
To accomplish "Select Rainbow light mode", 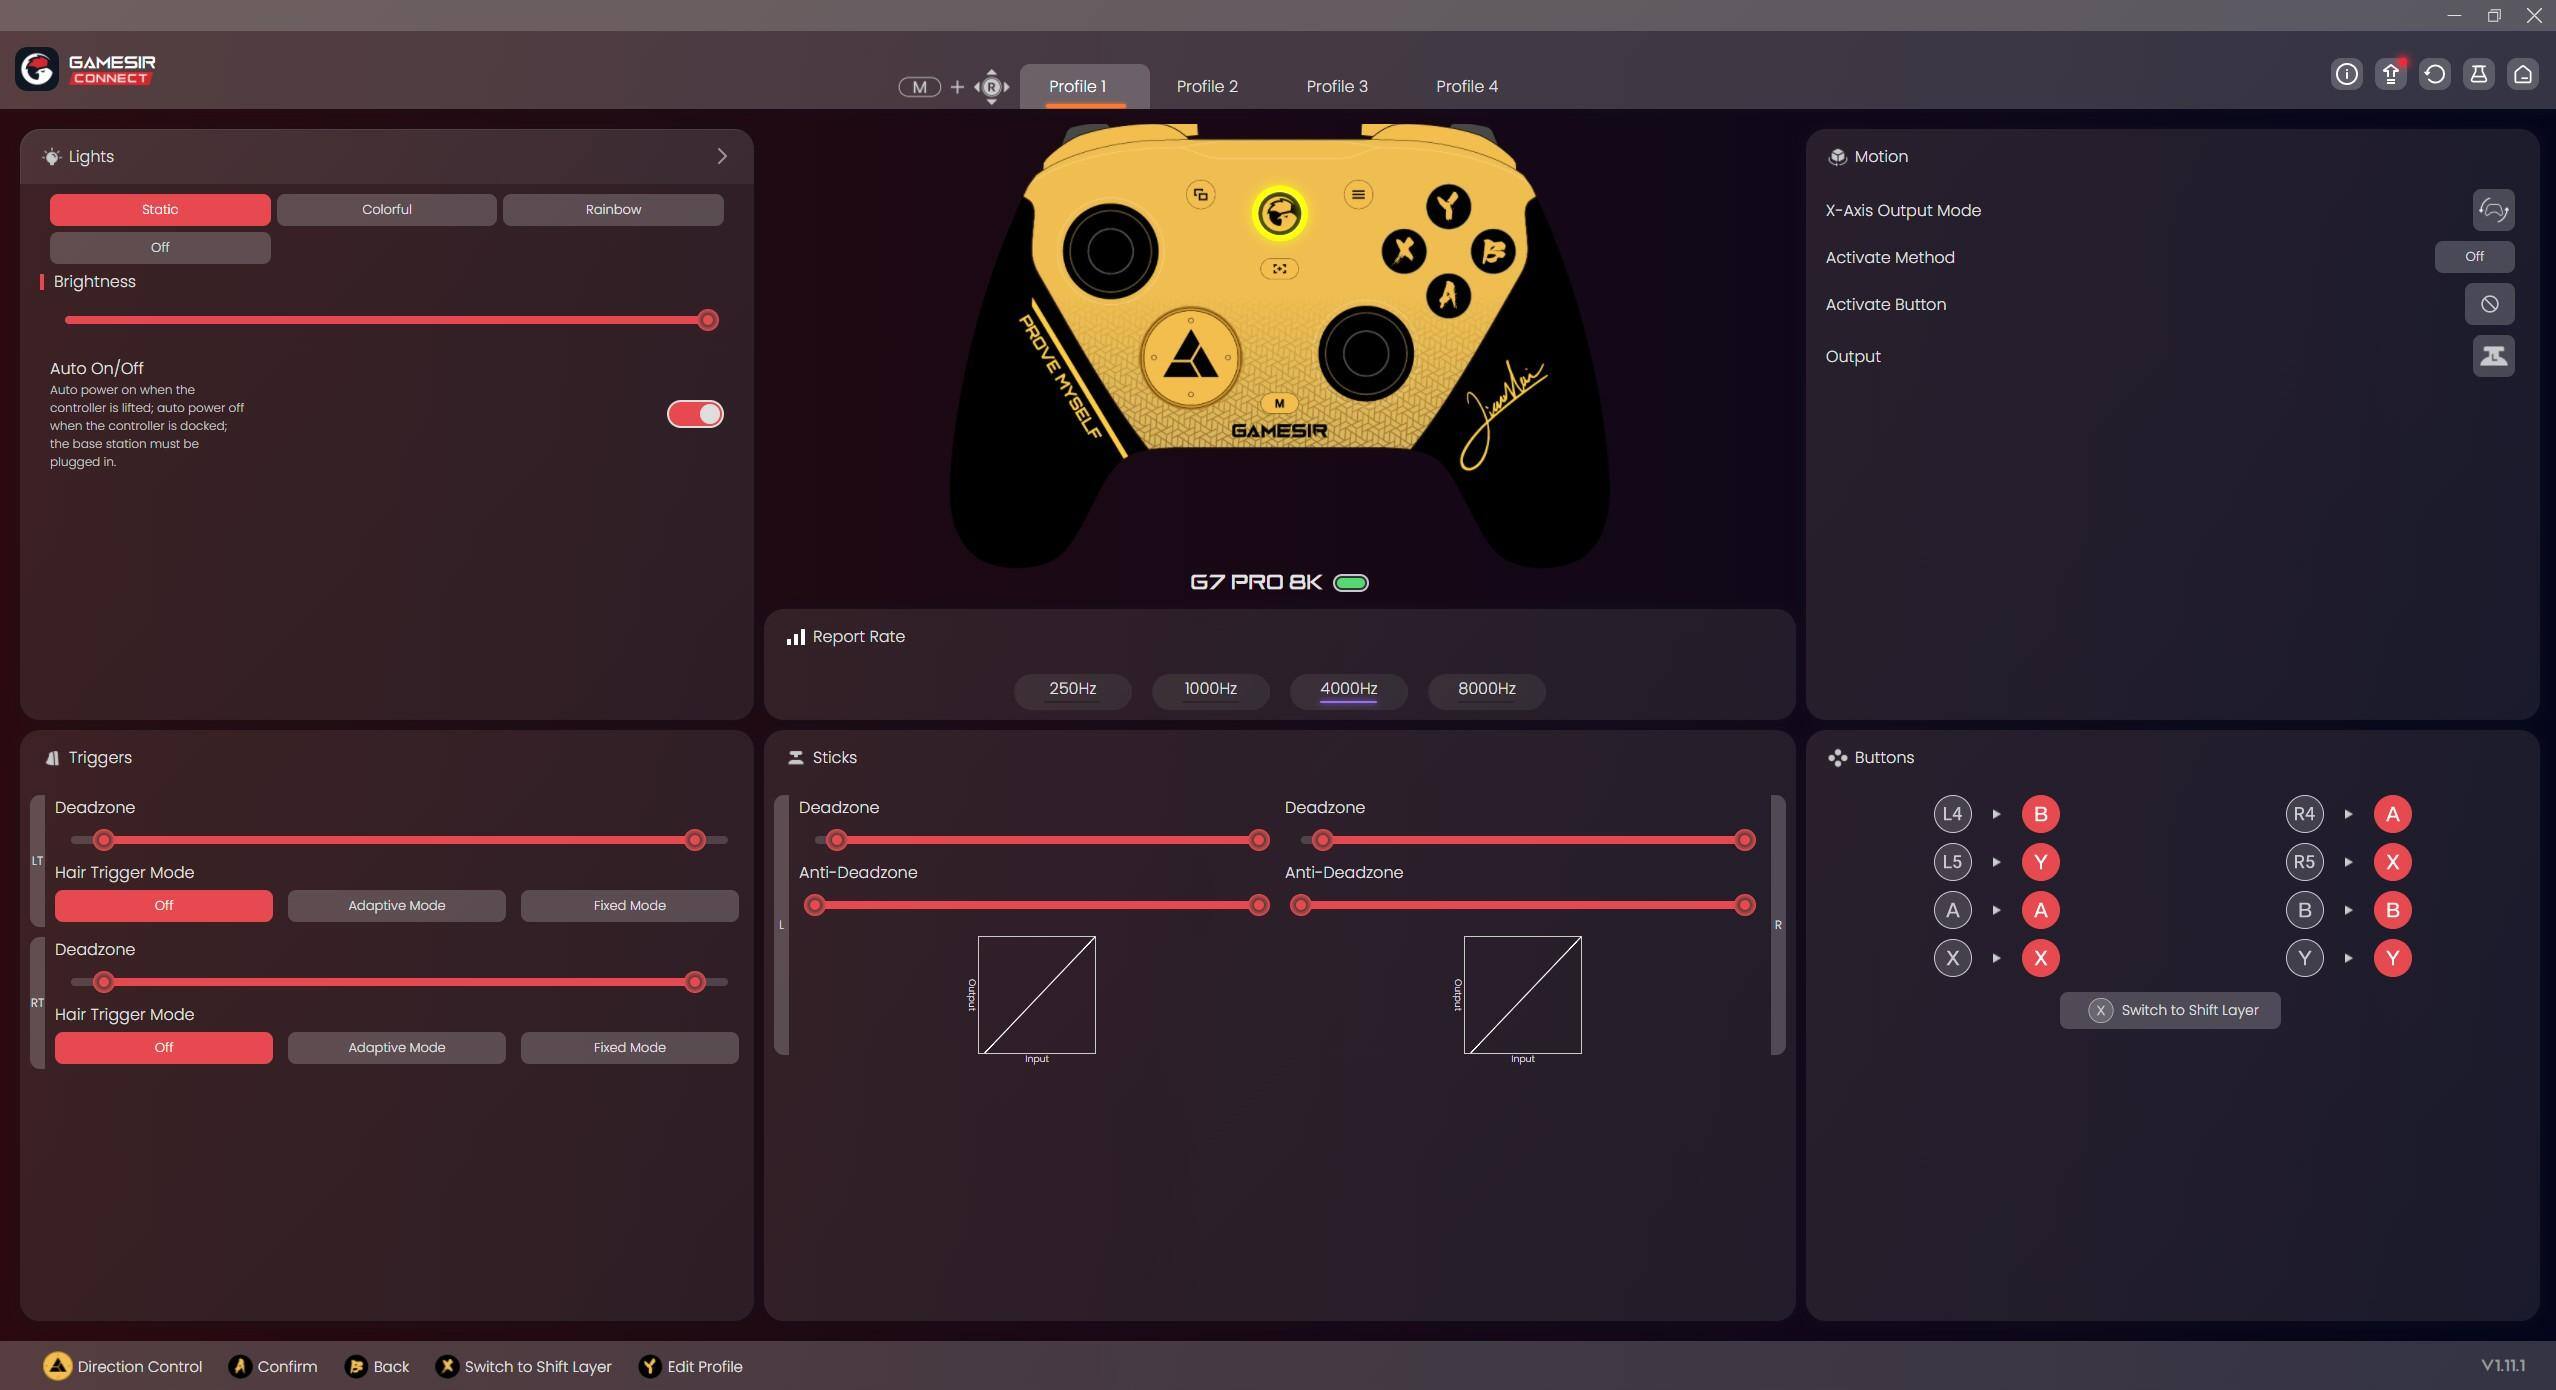I will pyautogui.click(x=613, y=210).
